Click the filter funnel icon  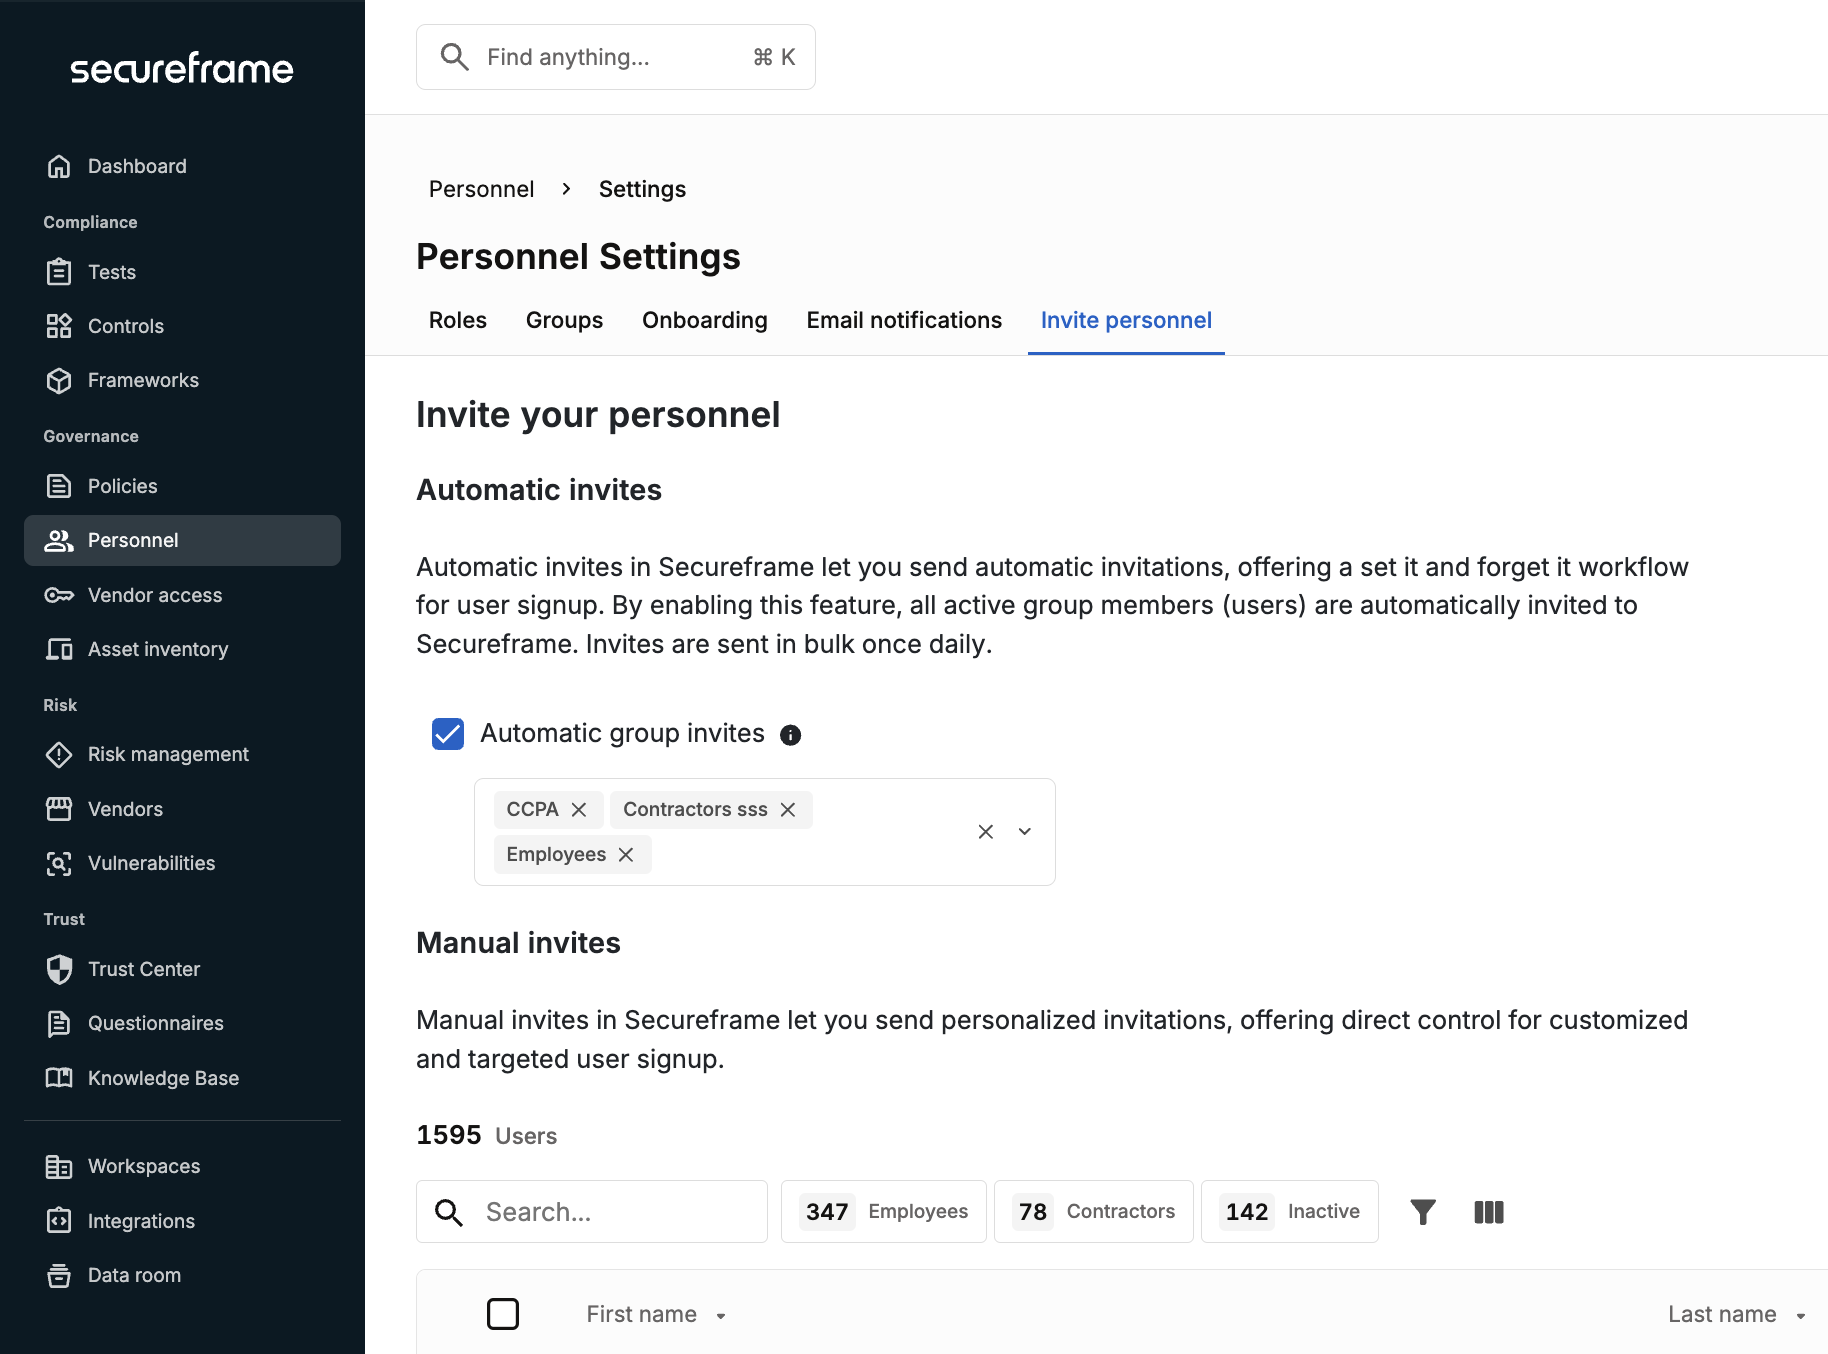click(x=1422, y=1212)
